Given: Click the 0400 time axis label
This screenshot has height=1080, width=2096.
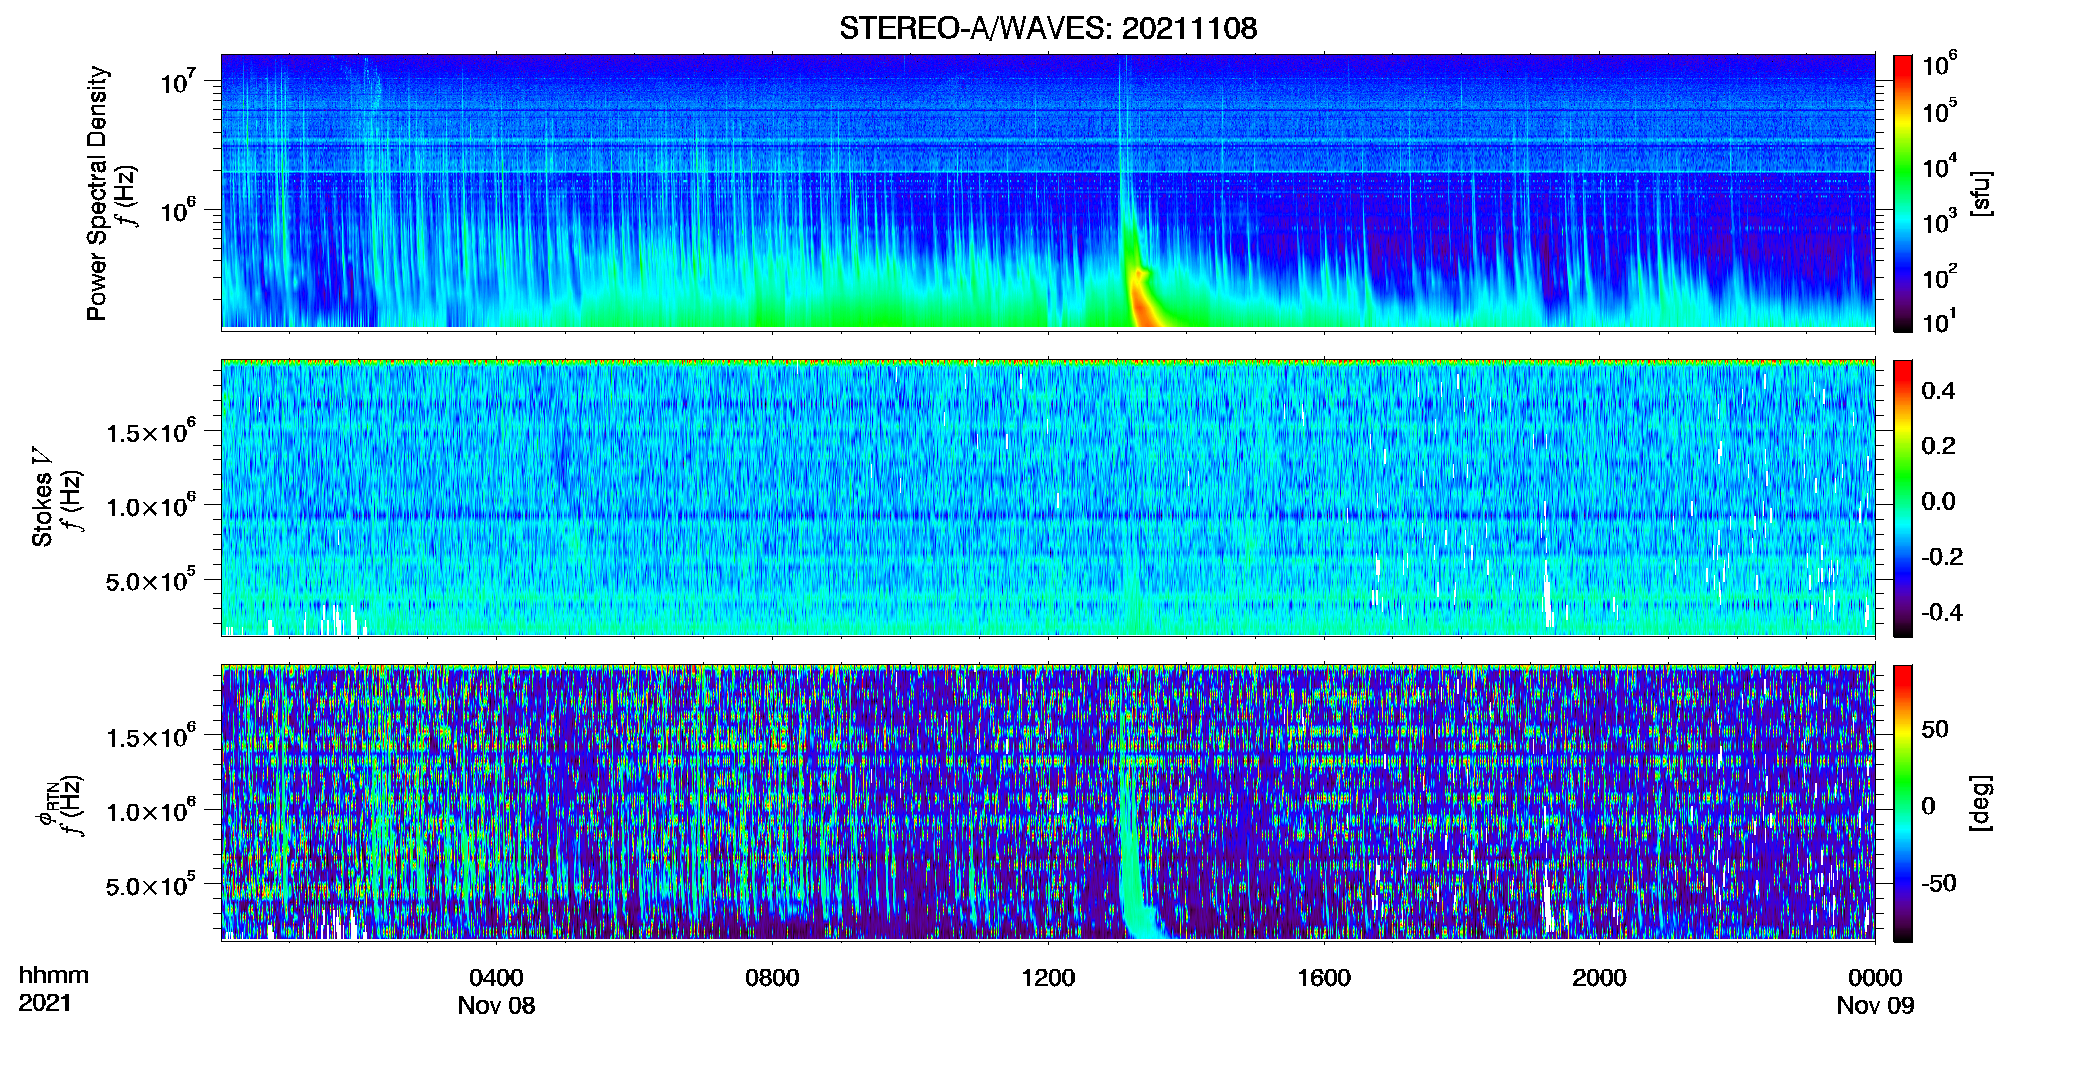Looking at the screenshot, I should 496,977.
